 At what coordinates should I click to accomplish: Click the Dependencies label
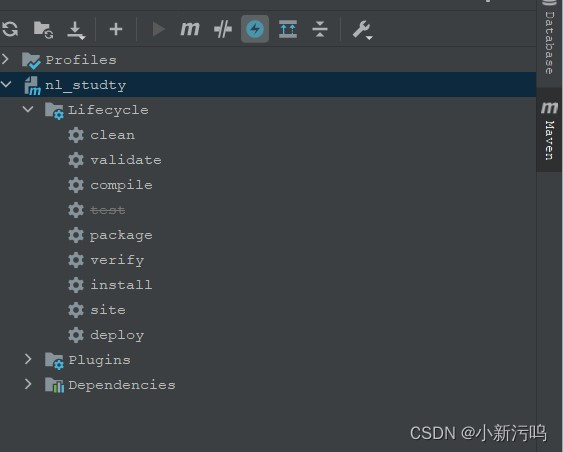[x=122, y=385]
